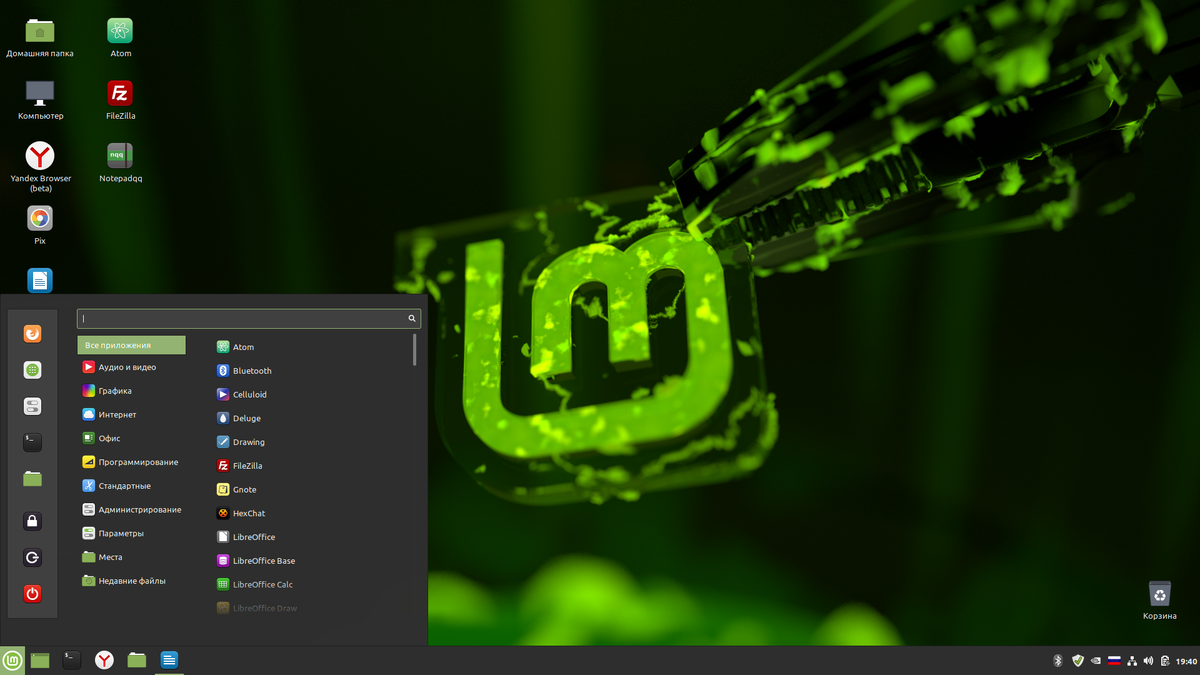Select the Atom icon on the desktop

coord(120,38)
